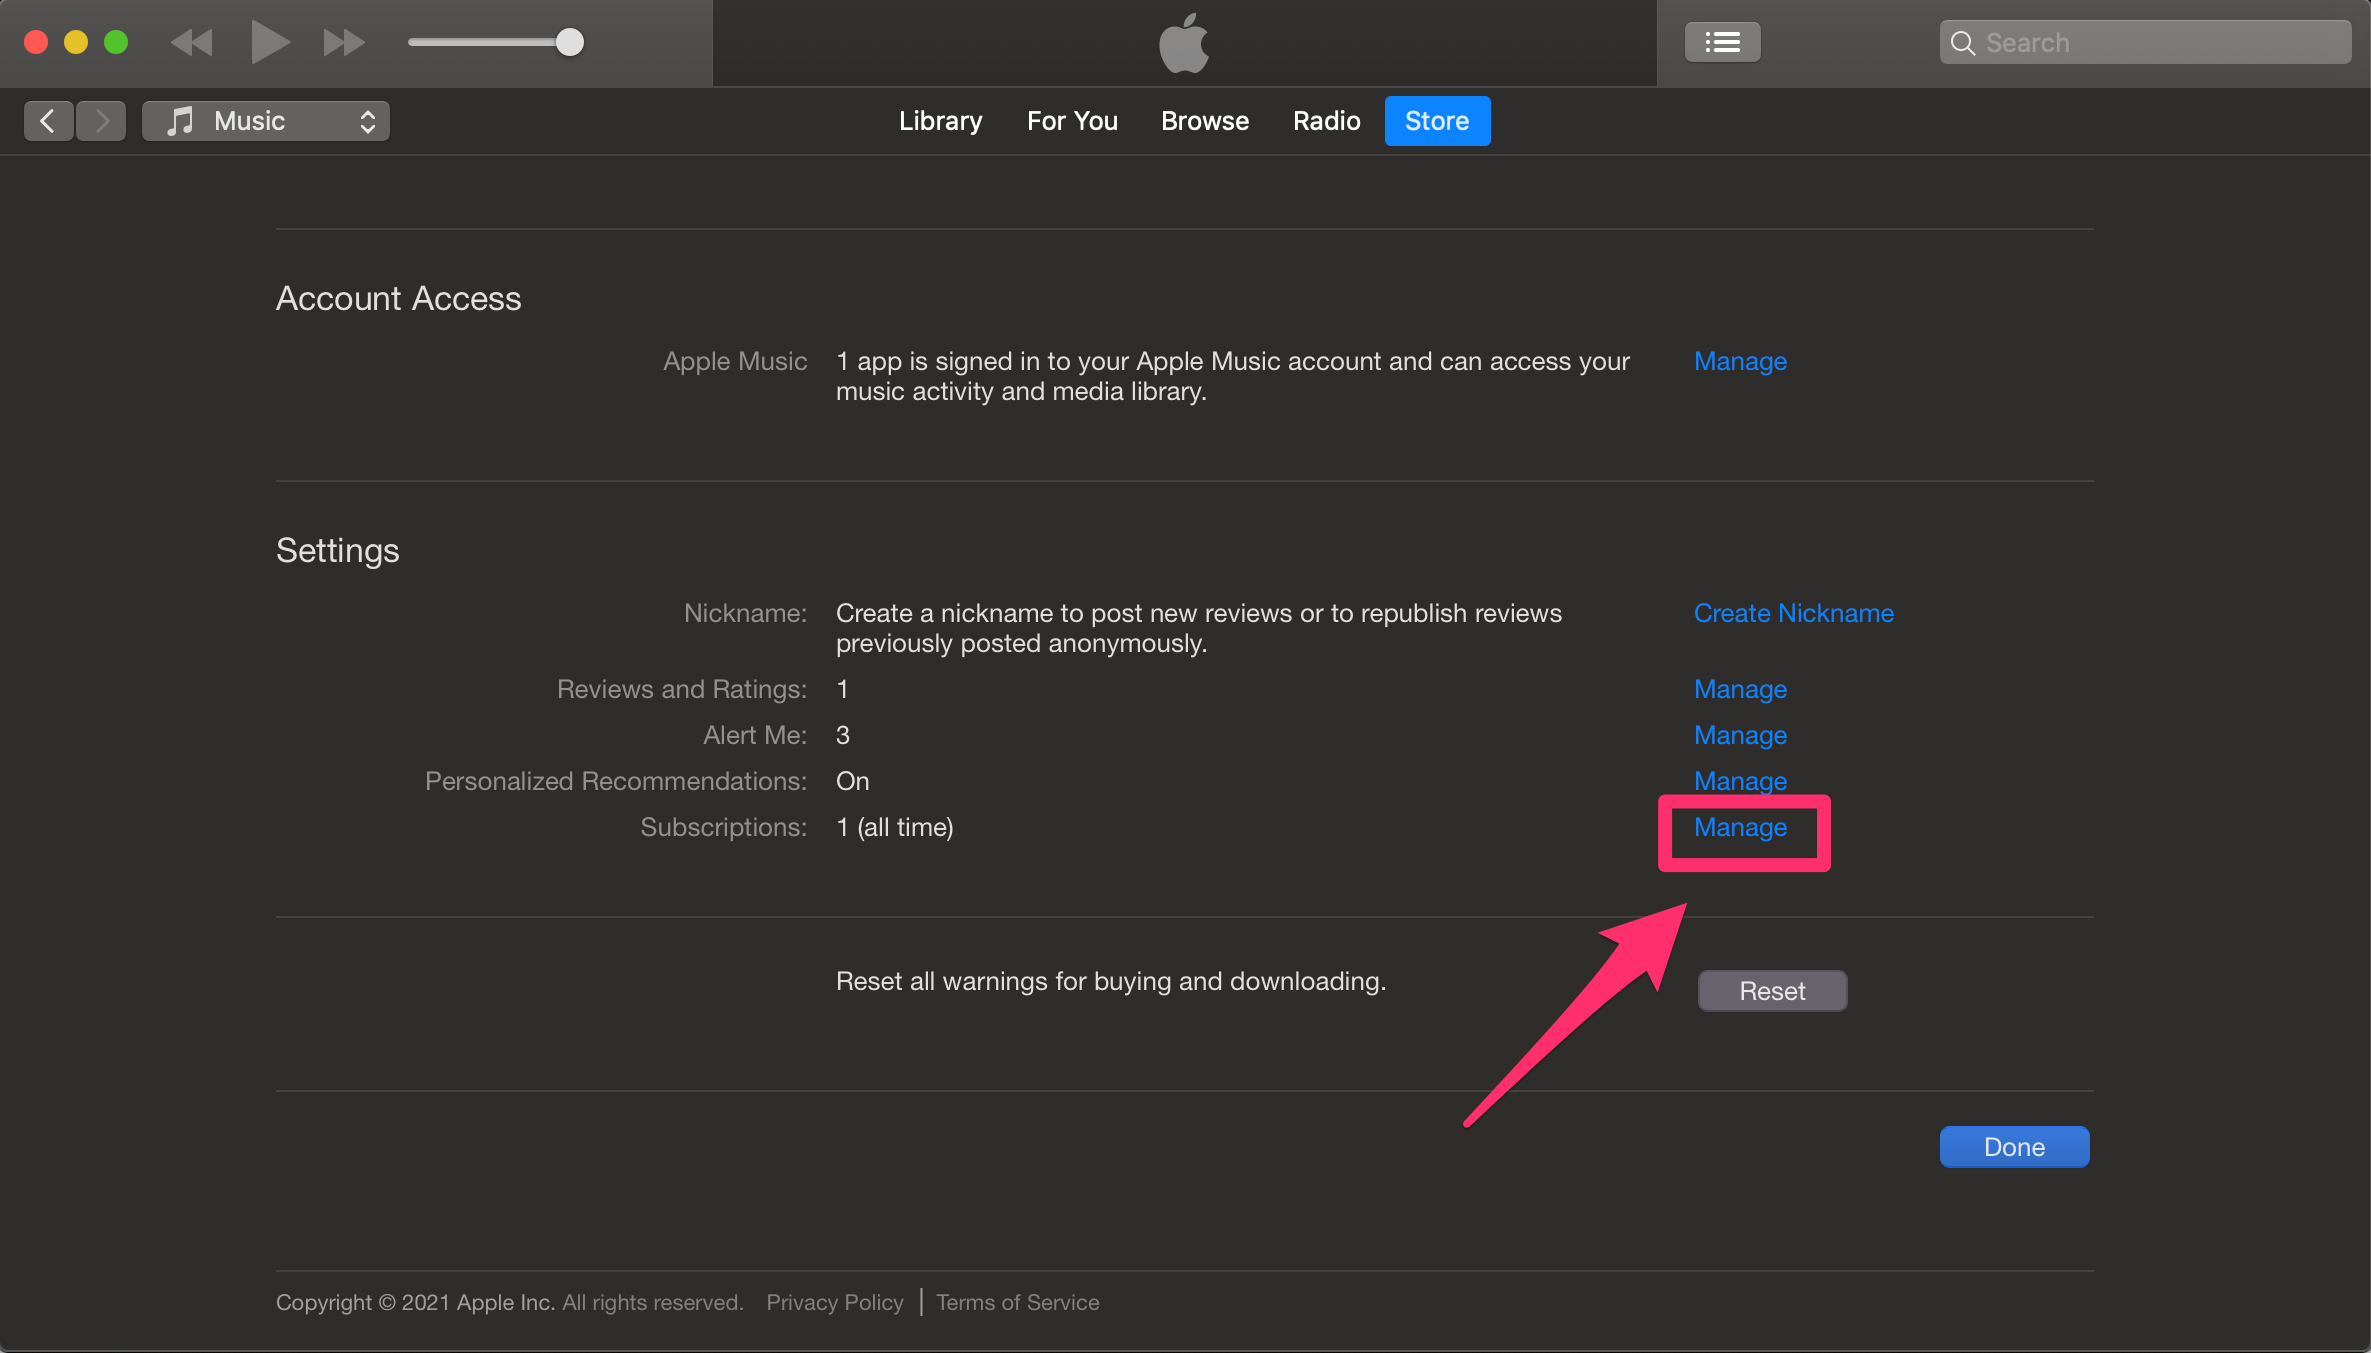
Task: Click Done to close account settings
Action: (x=2014, y=1146)
